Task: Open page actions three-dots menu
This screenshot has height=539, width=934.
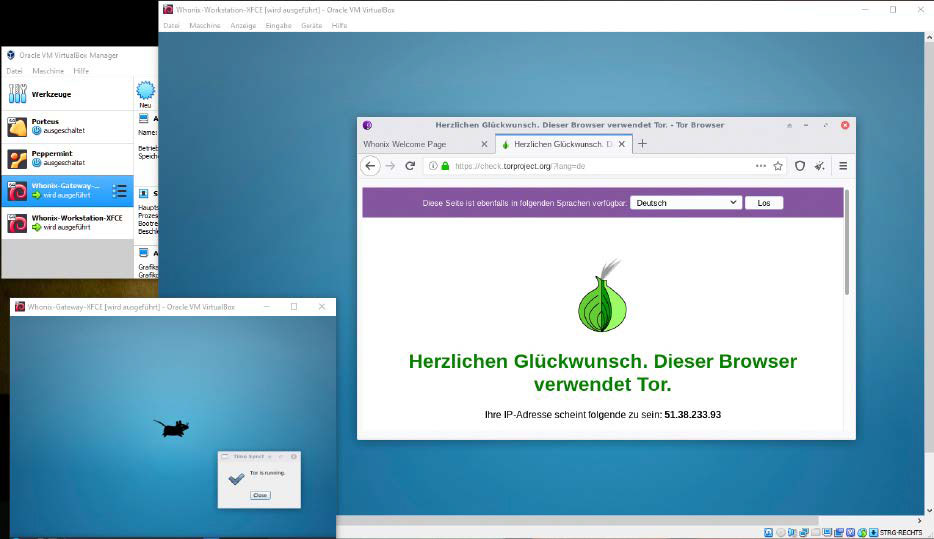Action: [761, 166]
